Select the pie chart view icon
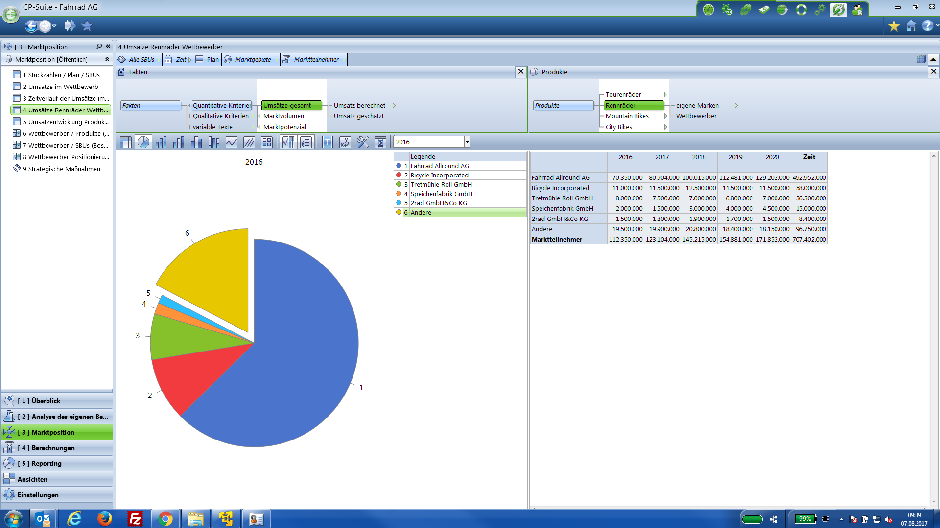The image size is (940, 528). click(143, 142)
